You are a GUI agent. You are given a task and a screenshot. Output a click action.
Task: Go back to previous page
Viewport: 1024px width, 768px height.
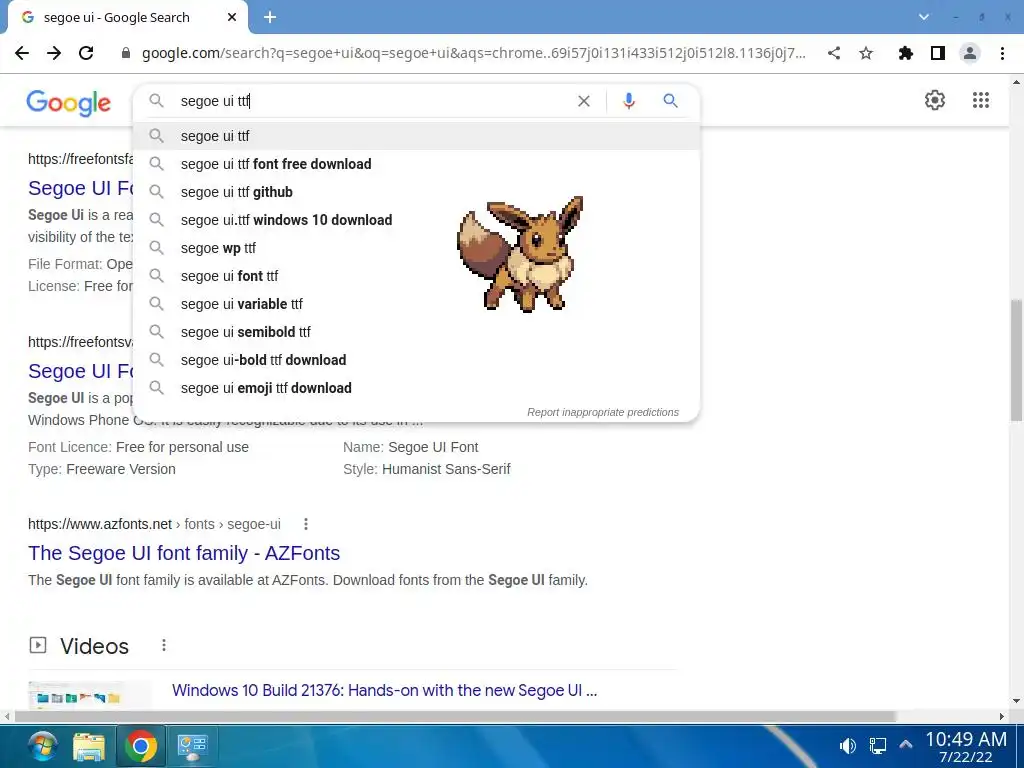(22, 54)
